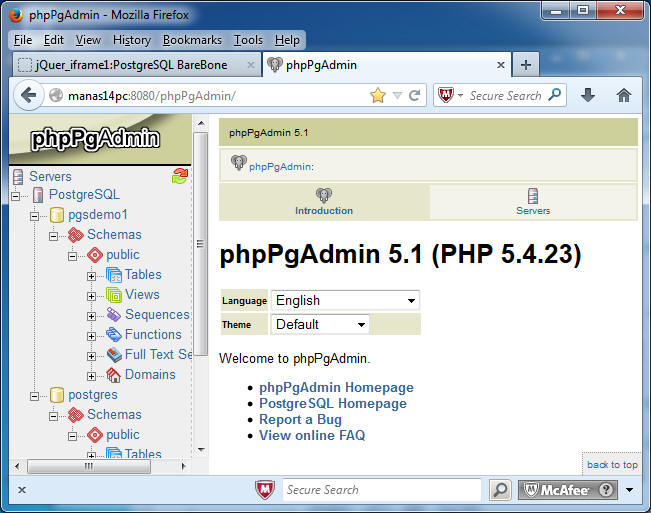Open a new browser tab
Screen dimensions: 651x513
[526, 65]
